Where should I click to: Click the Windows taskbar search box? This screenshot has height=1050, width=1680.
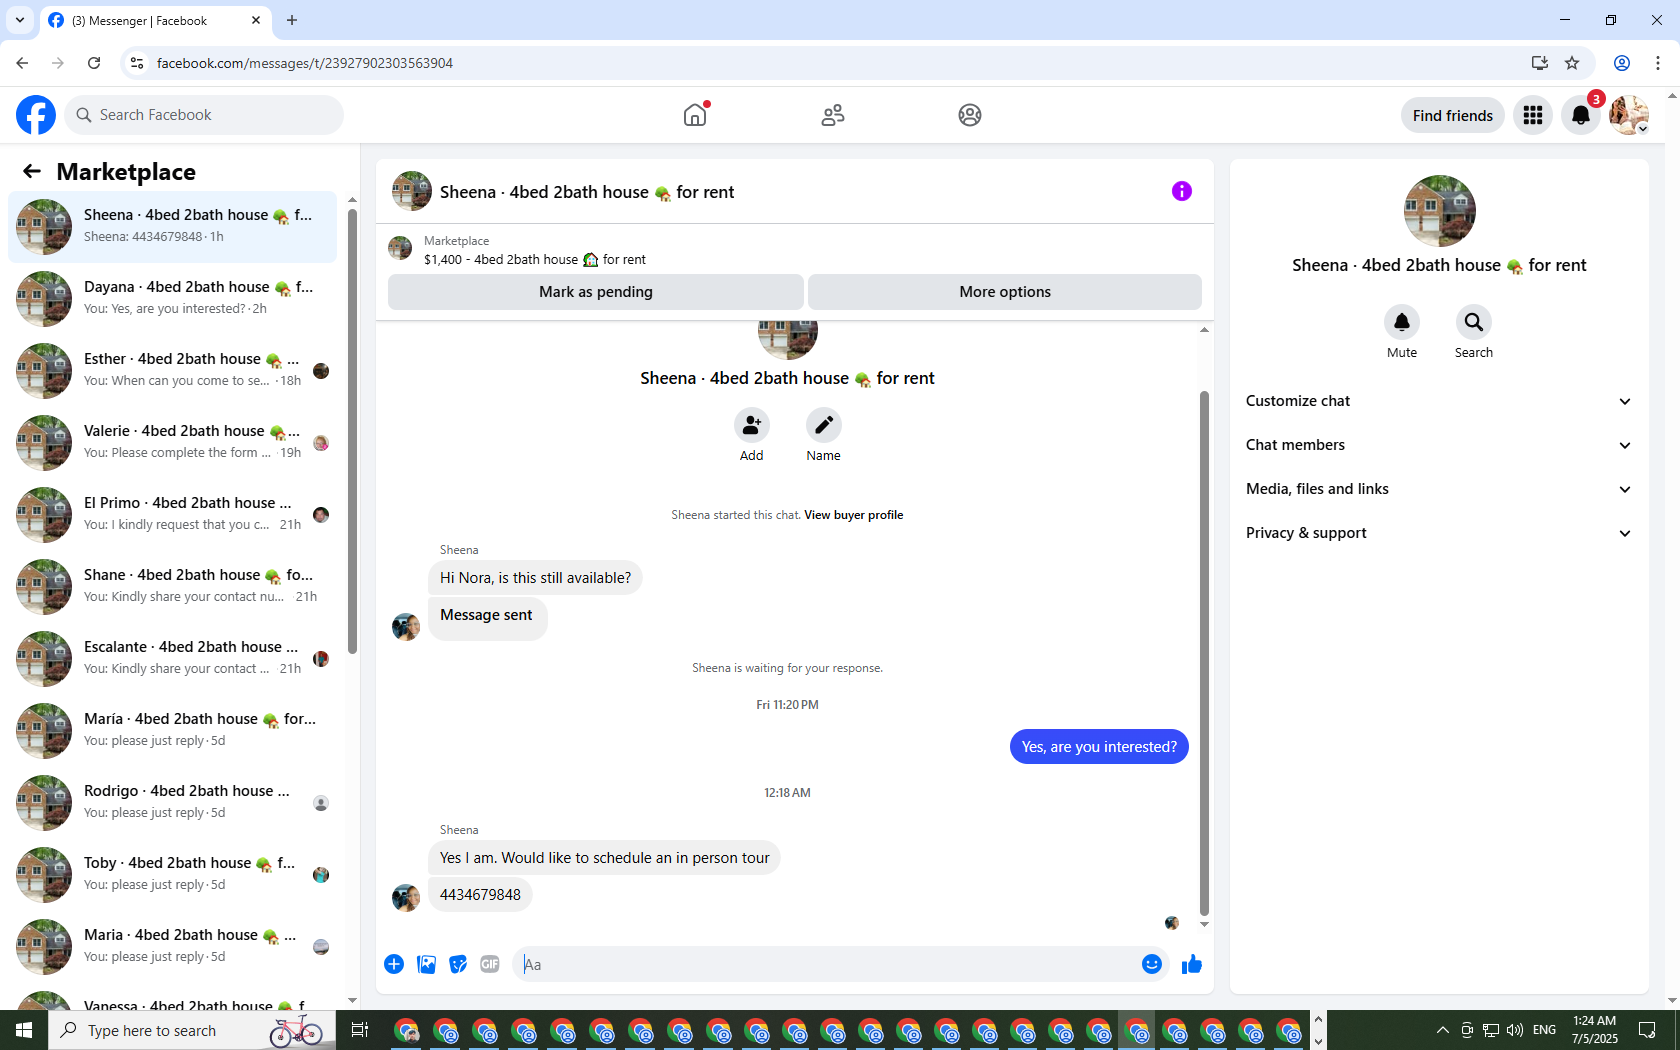(x=192, y=1030)
